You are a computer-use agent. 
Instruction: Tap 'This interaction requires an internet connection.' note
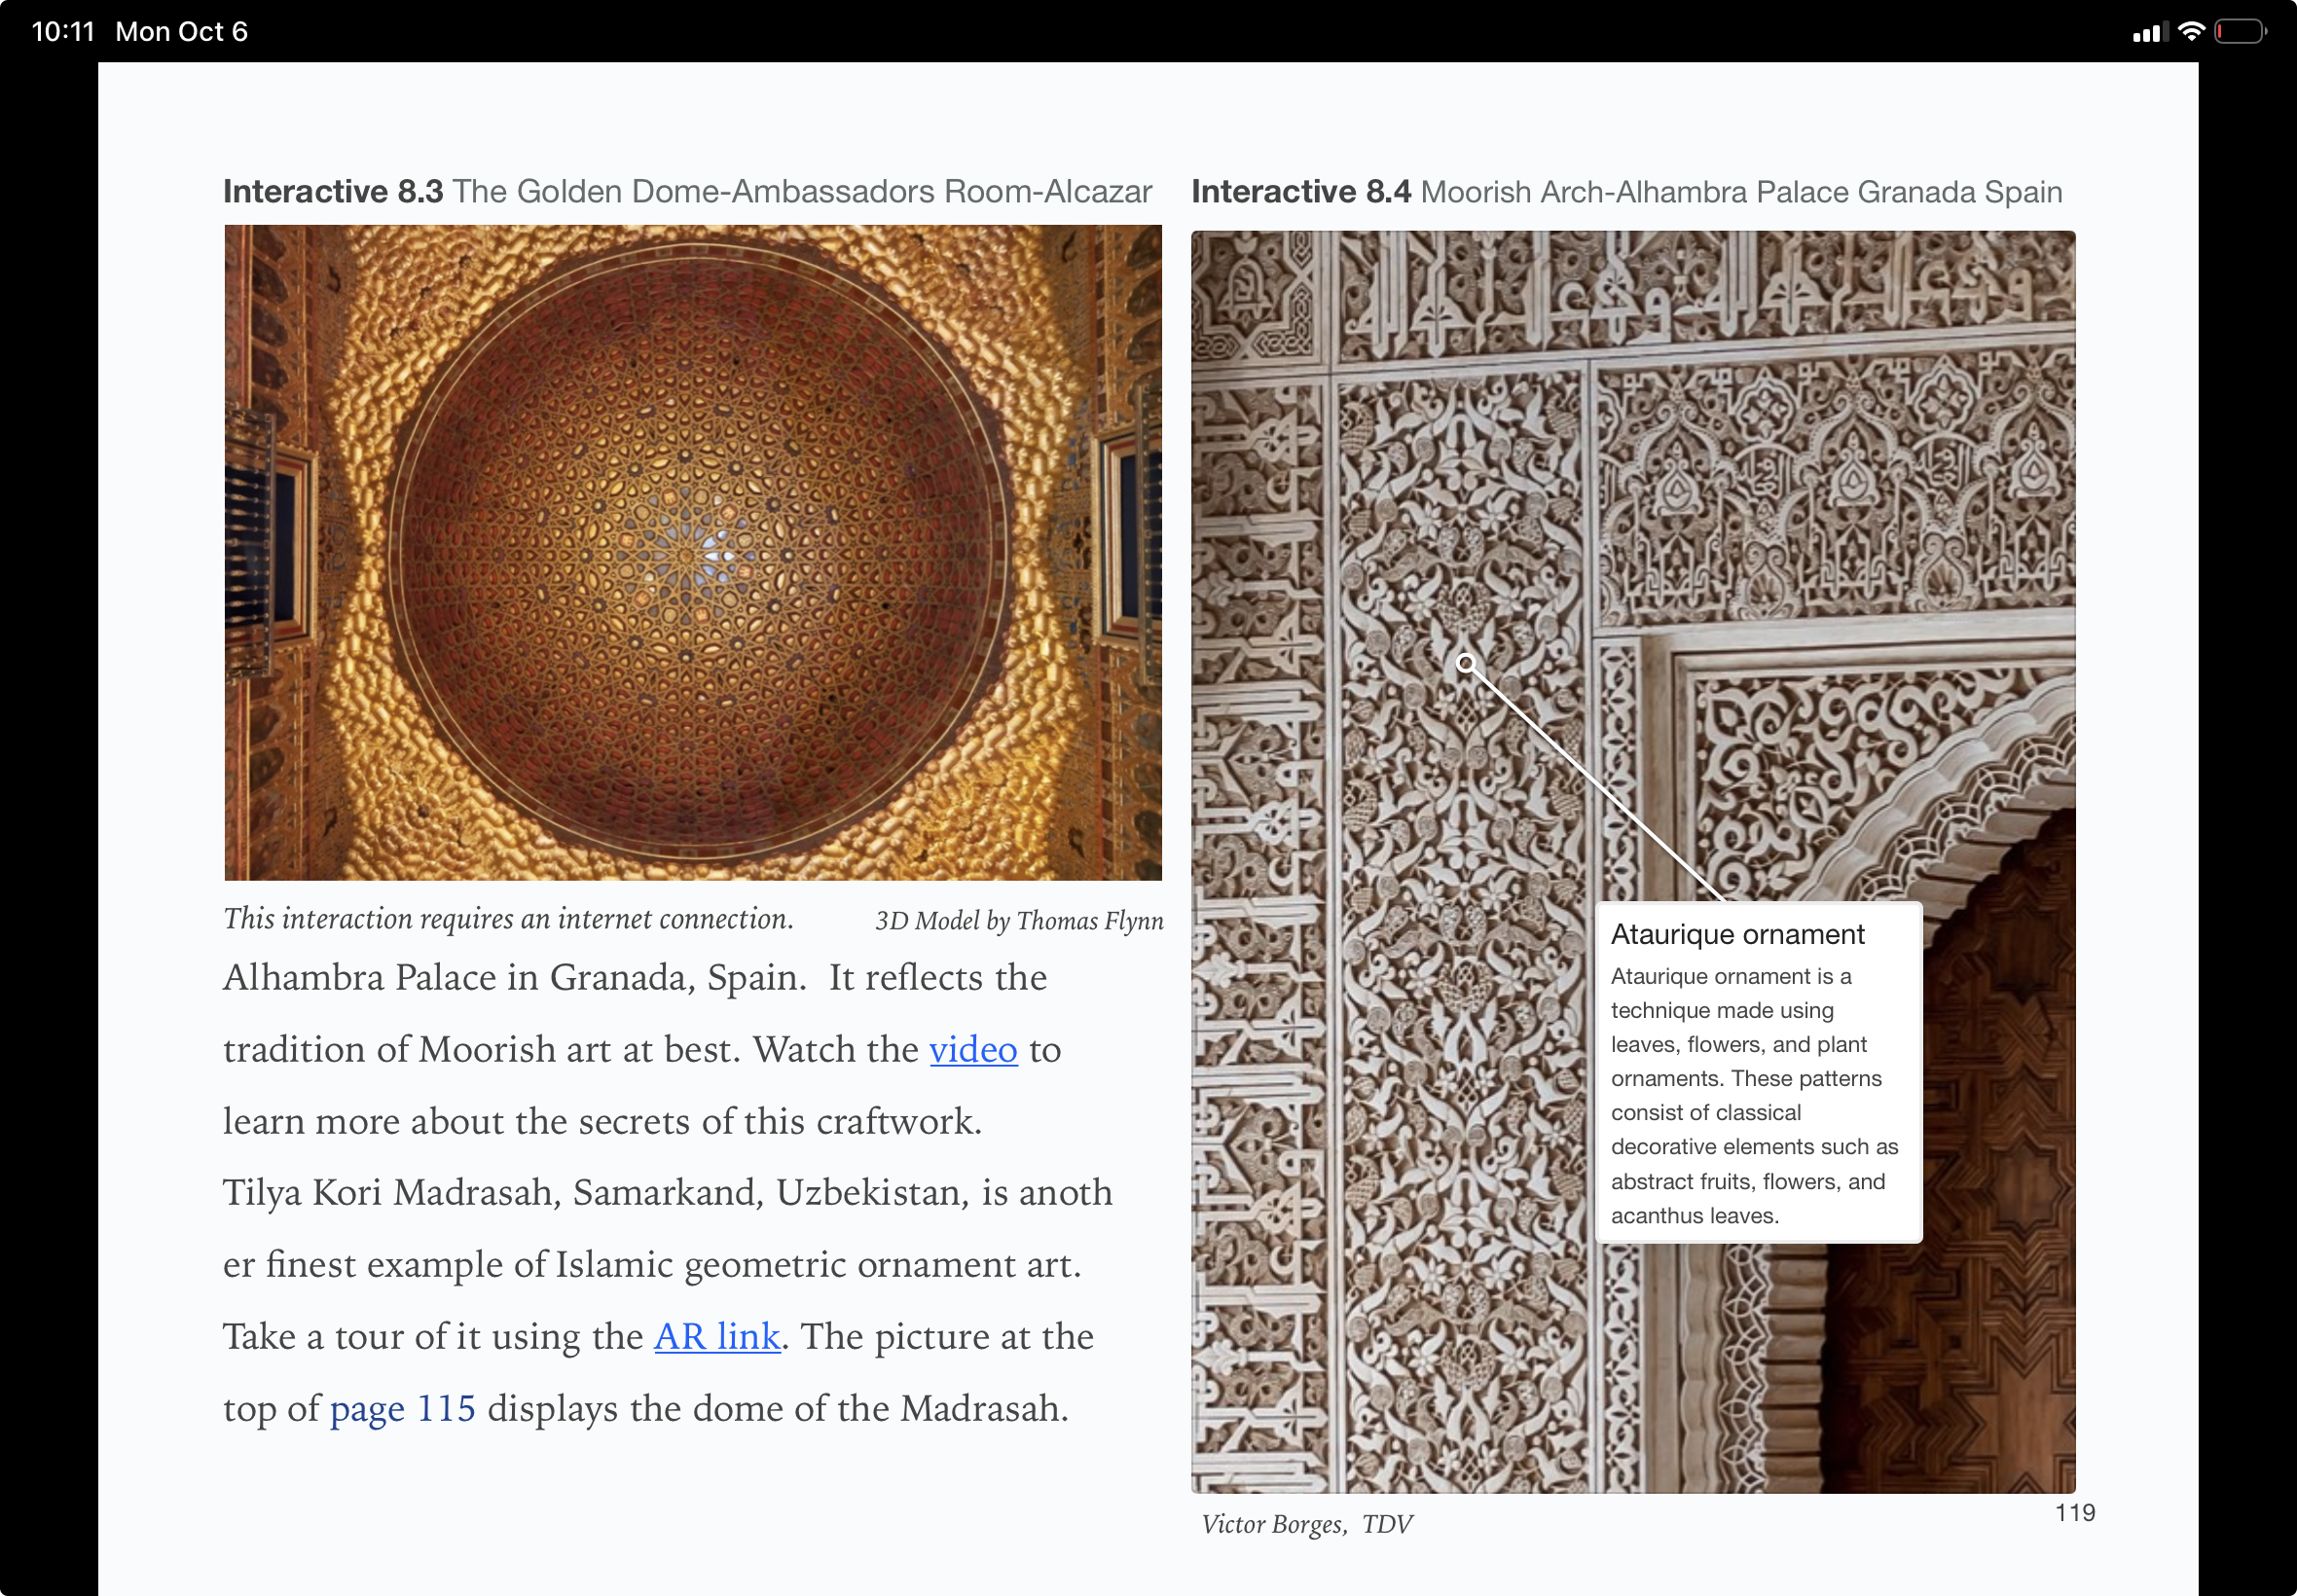(x=508, y=919)
